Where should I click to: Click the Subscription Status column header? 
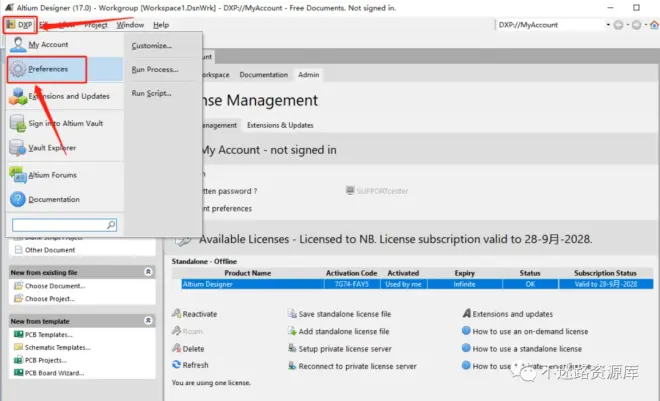coord(605,273)
